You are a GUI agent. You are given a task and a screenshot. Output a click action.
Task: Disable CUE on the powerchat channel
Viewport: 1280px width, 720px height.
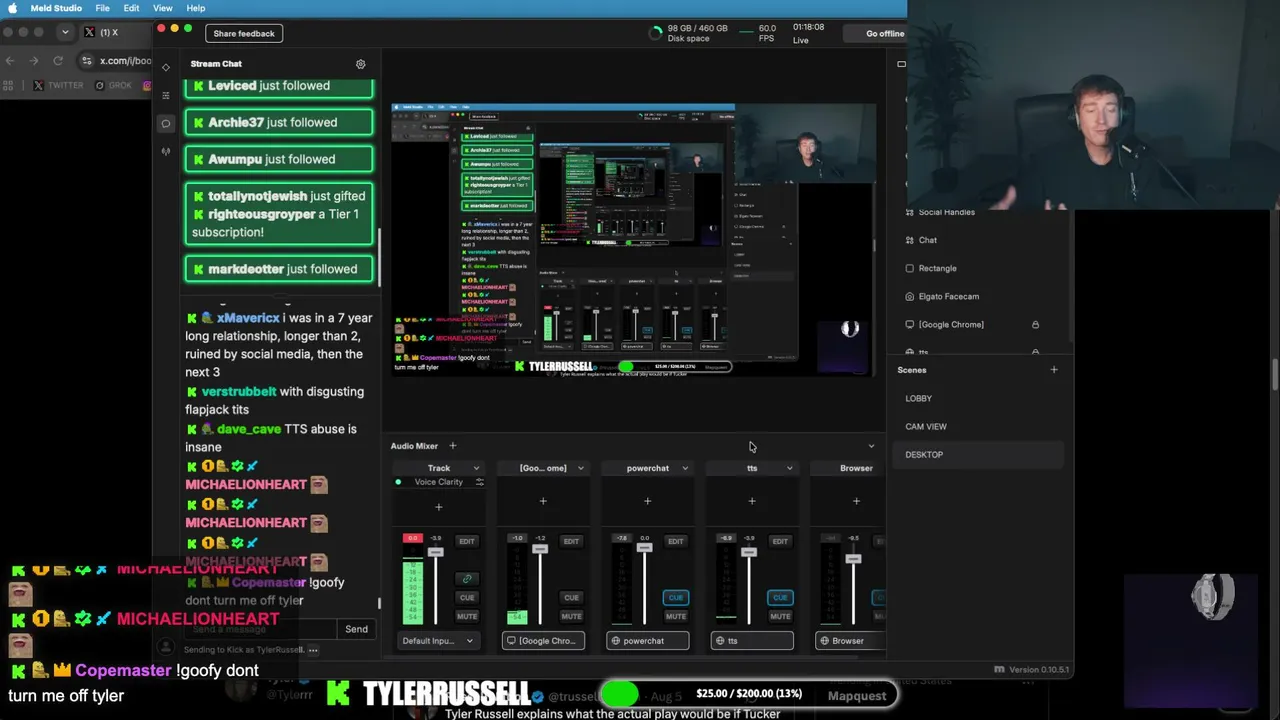click(x=676, y=598)
